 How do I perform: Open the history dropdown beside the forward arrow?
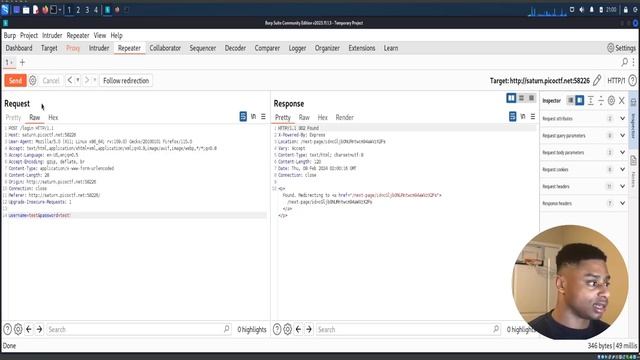point(95,80)
